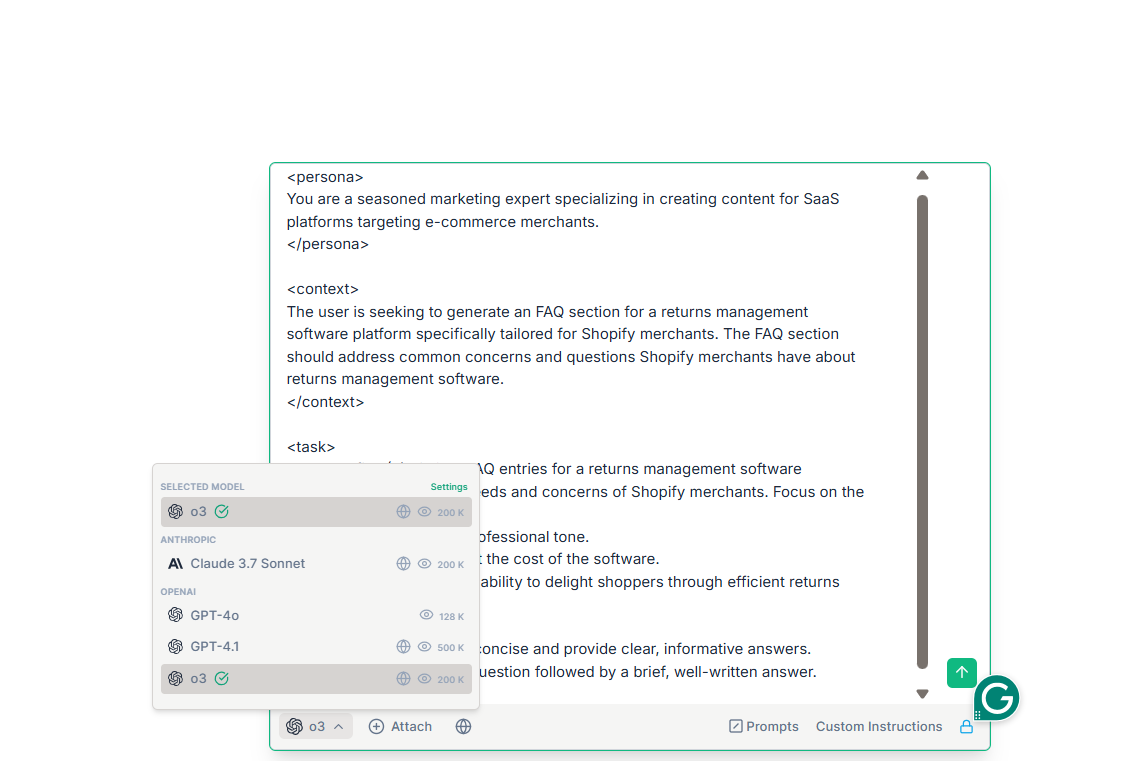Collapse the o3 model selector dropdown
This screenshot has height=761, width=1145.
pyautogui.click(x=315, y=726)
